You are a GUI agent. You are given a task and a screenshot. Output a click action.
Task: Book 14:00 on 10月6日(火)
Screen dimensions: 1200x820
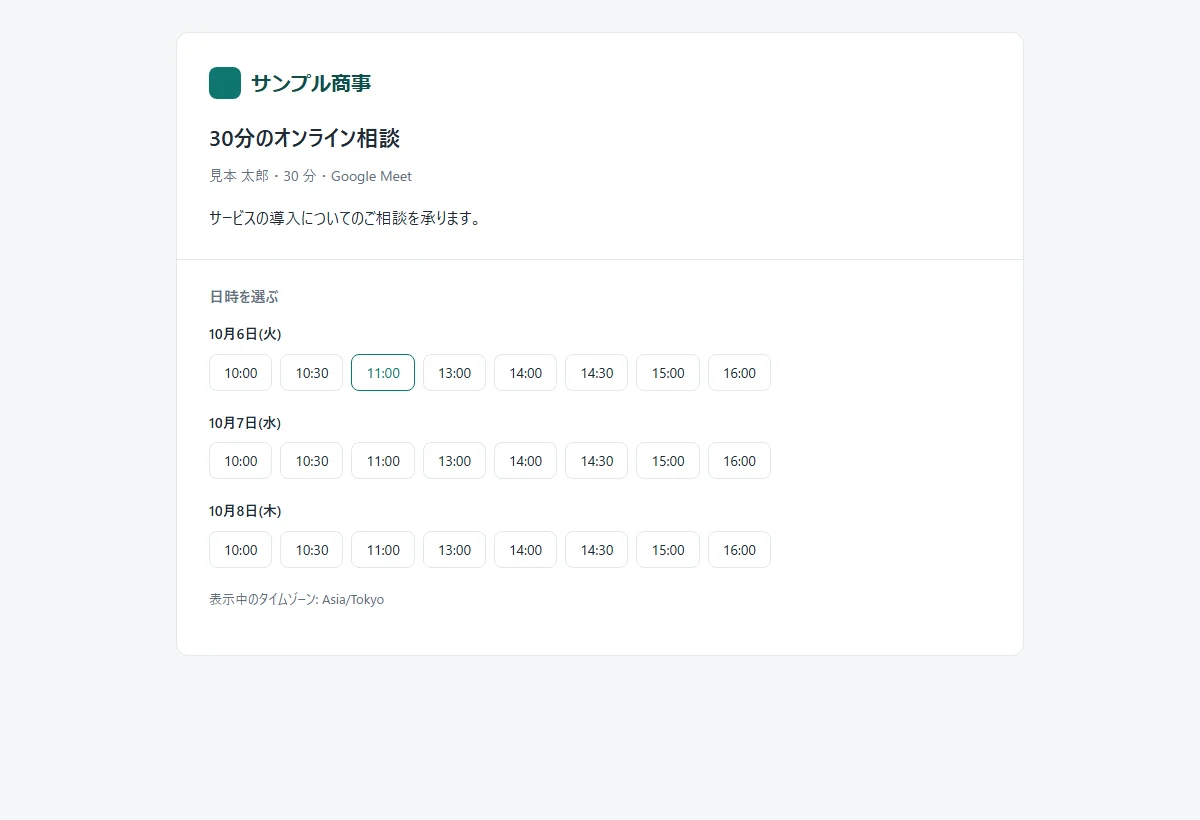[525, 373]
